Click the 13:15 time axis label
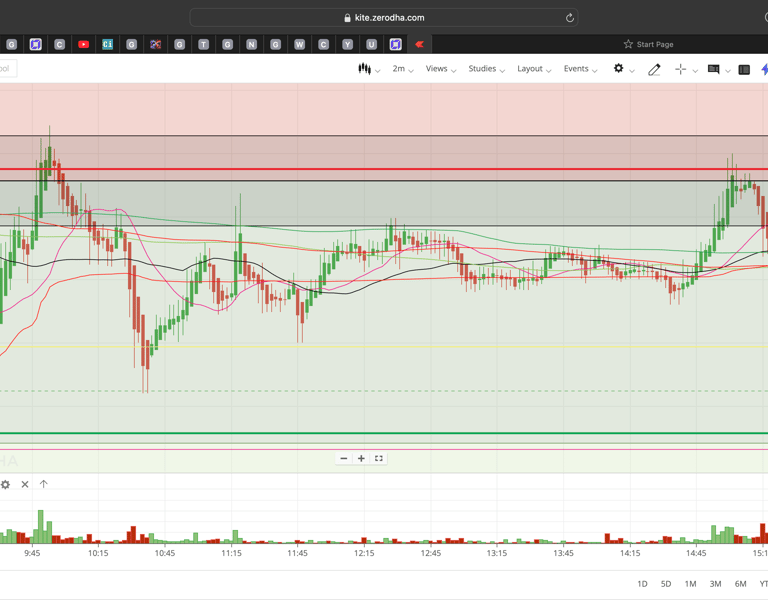This screenshot has height=600, width=768. [x=497, y=553]
